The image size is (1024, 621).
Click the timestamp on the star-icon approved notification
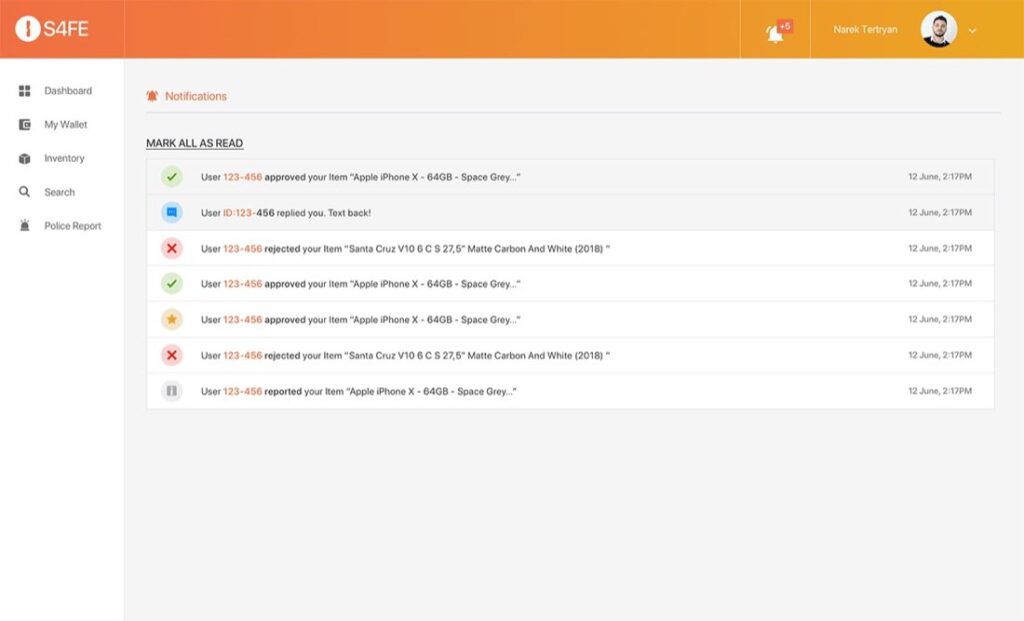pos(940,319)
